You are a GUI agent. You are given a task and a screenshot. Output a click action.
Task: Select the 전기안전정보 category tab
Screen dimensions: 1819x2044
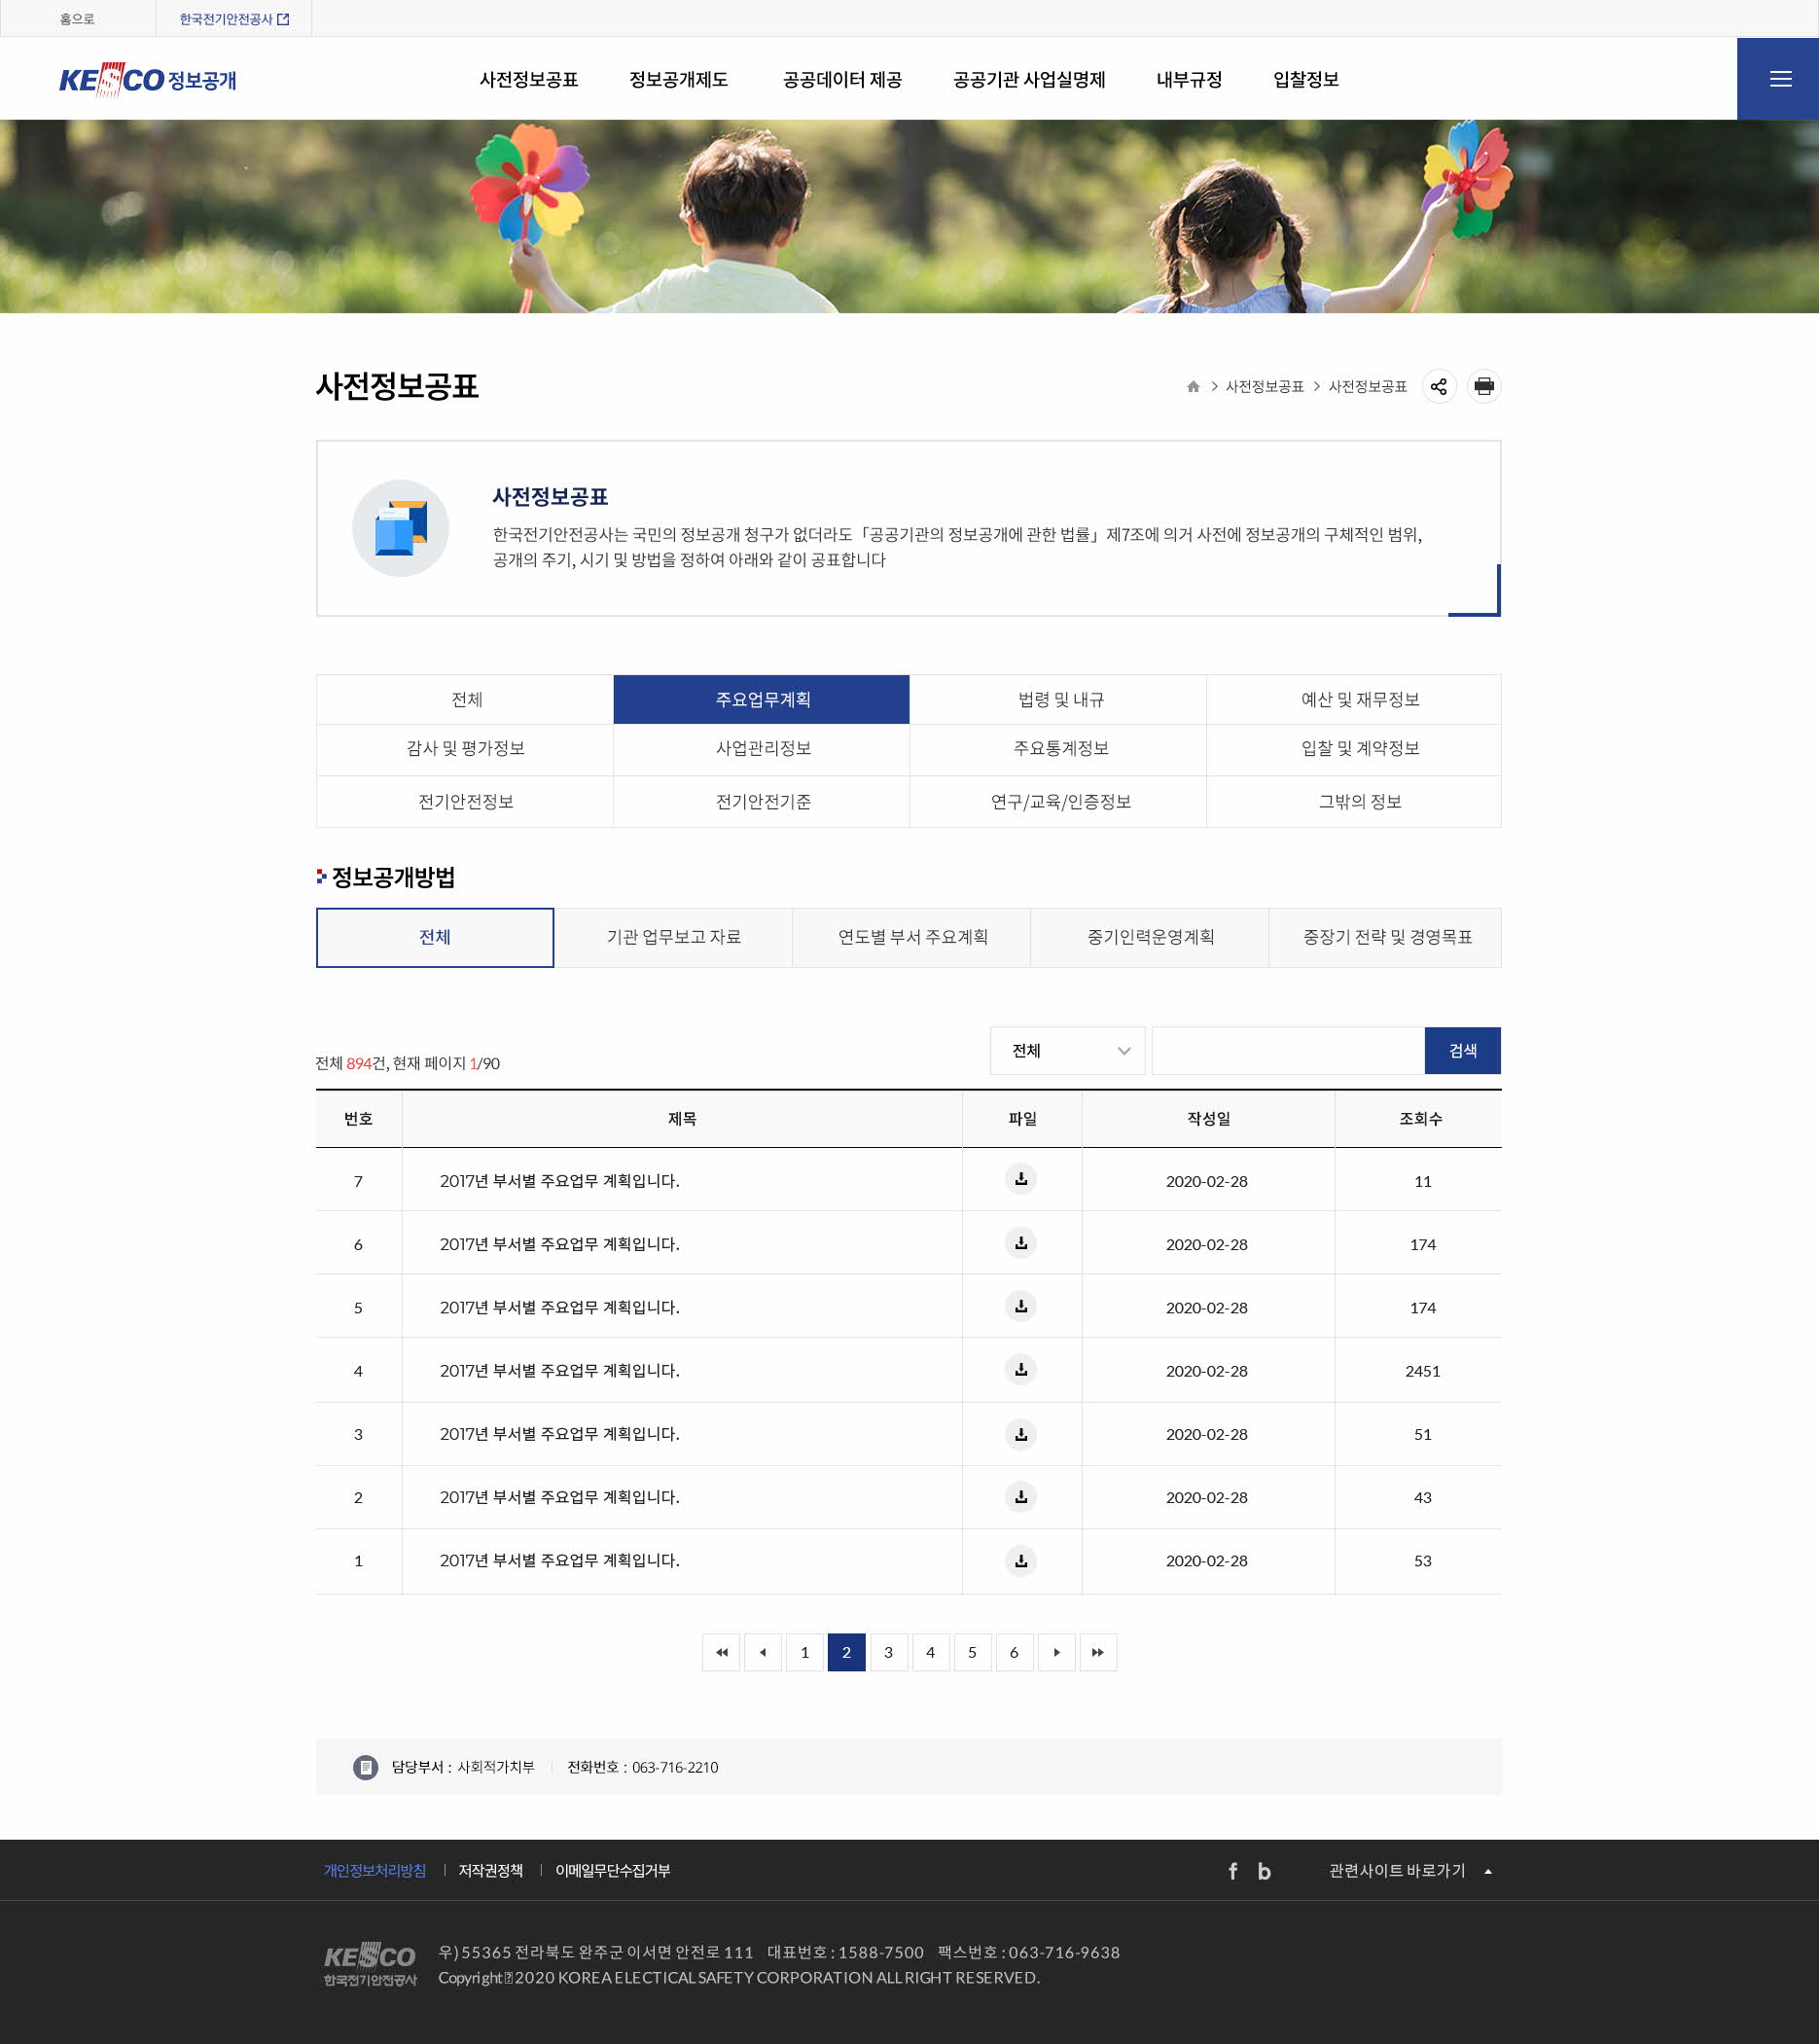(465, 802)
